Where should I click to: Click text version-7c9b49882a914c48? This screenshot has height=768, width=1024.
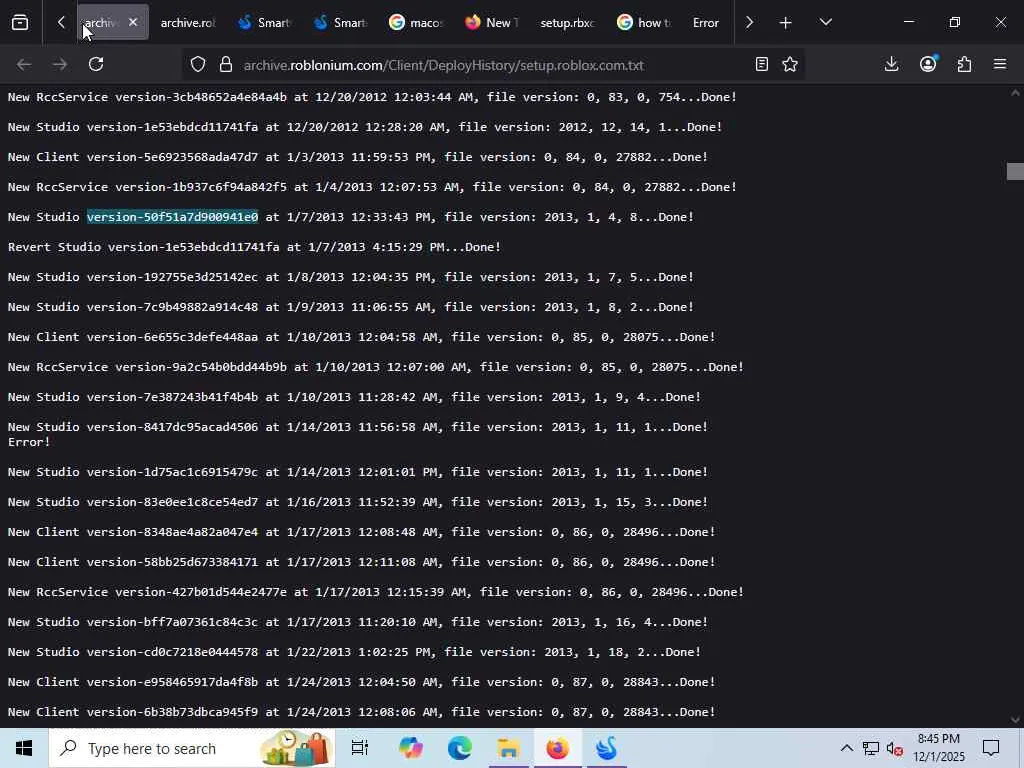[x=172, y=307]
